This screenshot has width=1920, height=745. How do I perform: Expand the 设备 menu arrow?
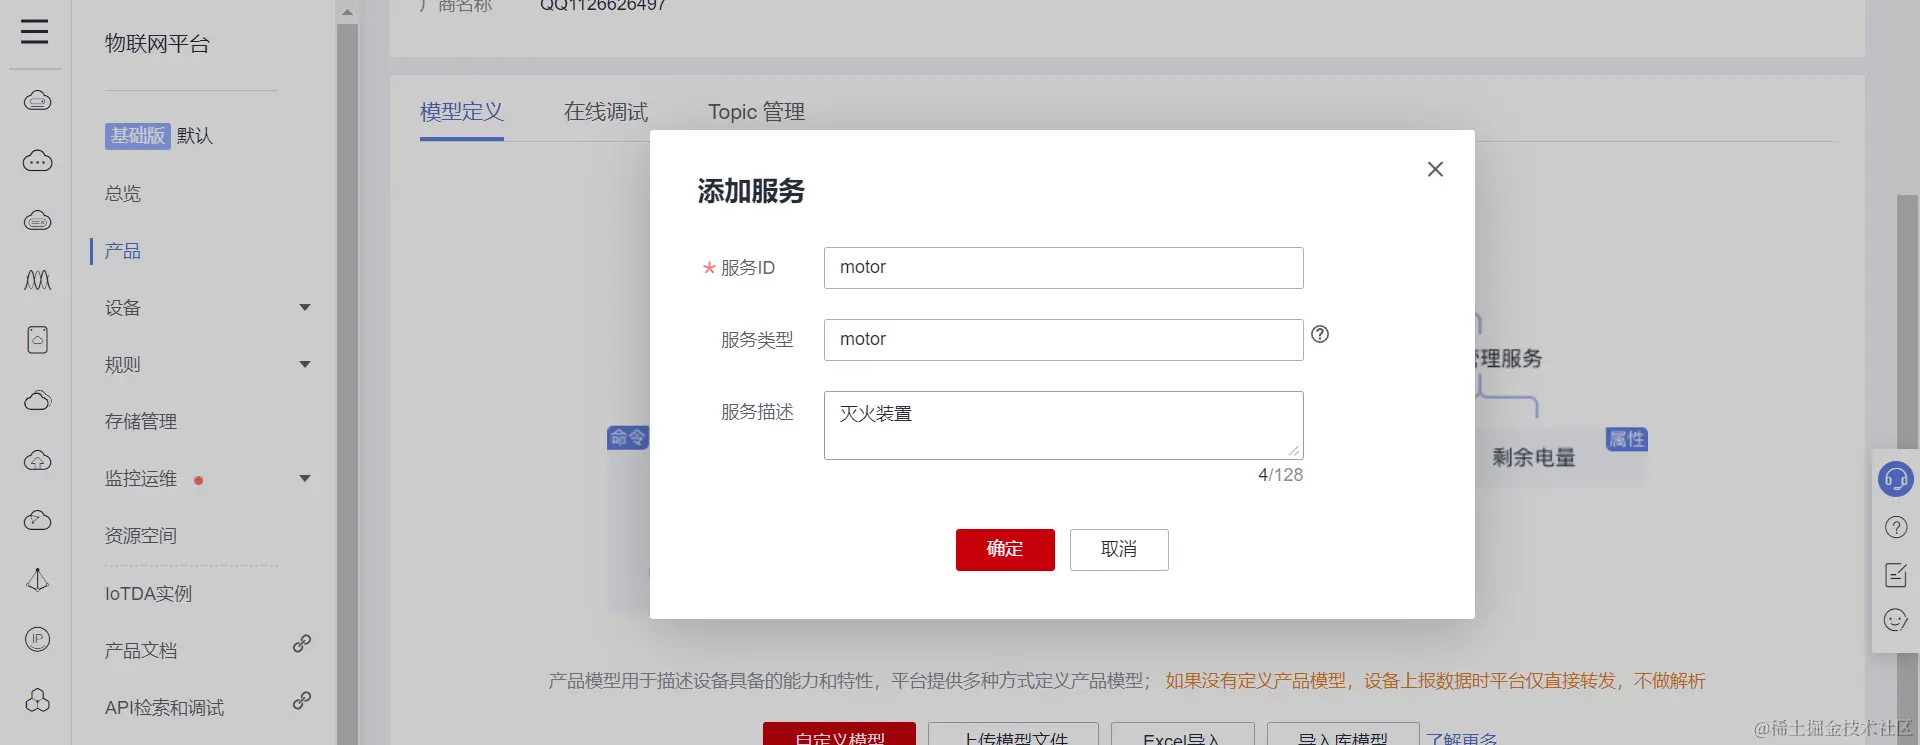305,307
